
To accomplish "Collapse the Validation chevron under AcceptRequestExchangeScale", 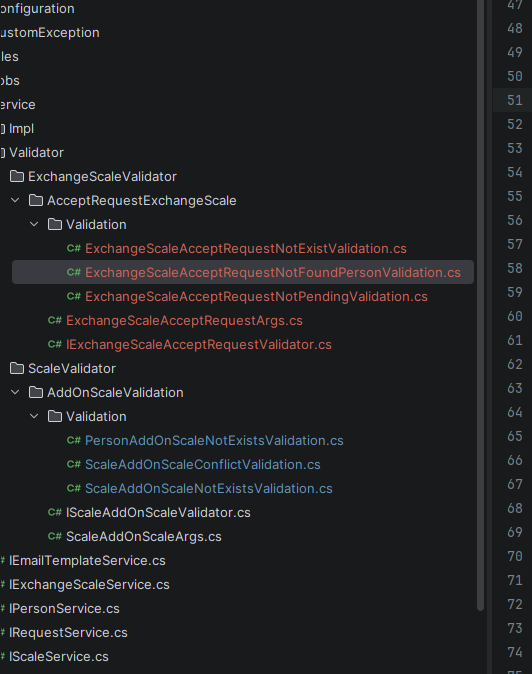I will 34,224.
